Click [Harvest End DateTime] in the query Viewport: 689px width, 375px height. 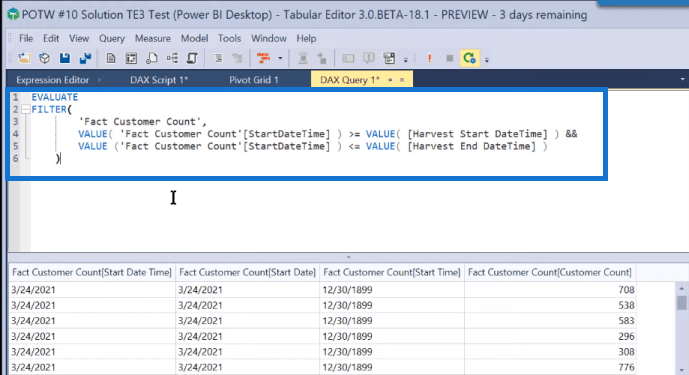point(471,146)
